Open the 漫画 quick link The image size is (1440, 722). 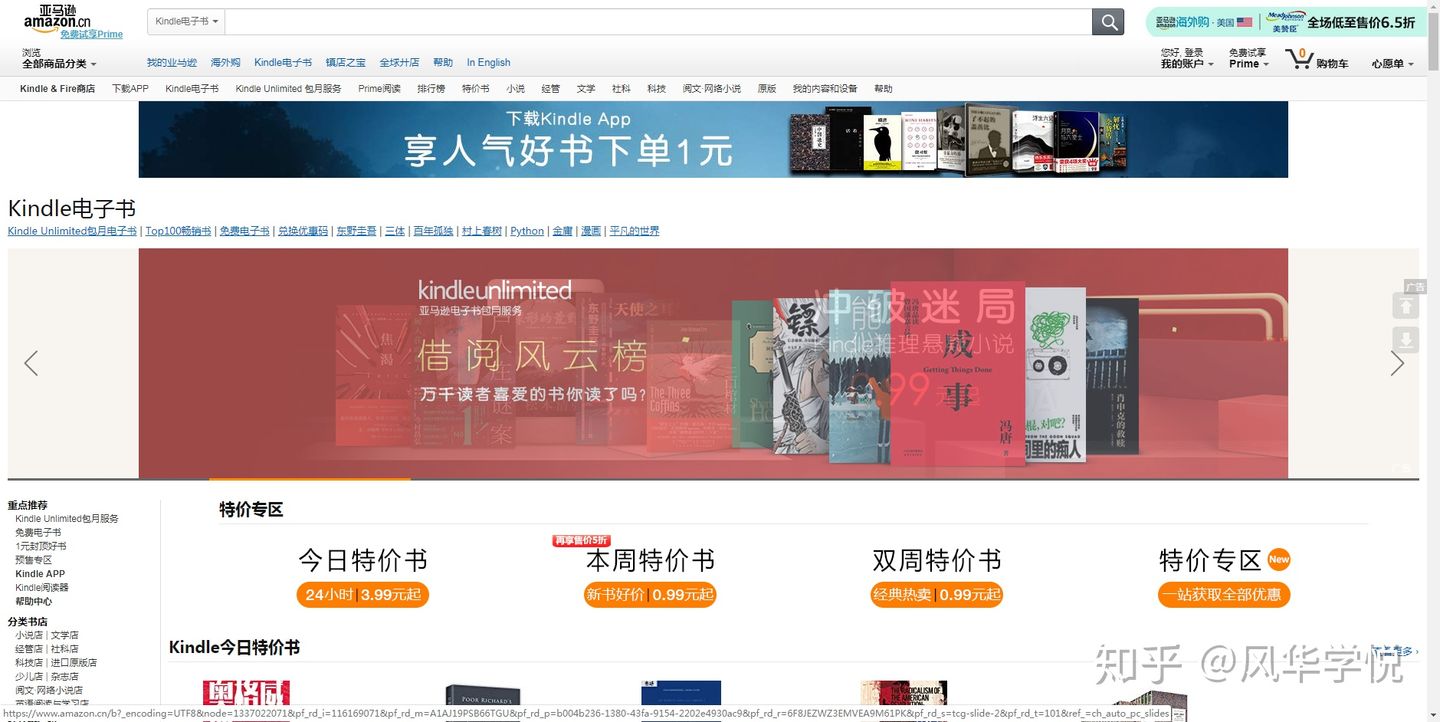591,231
